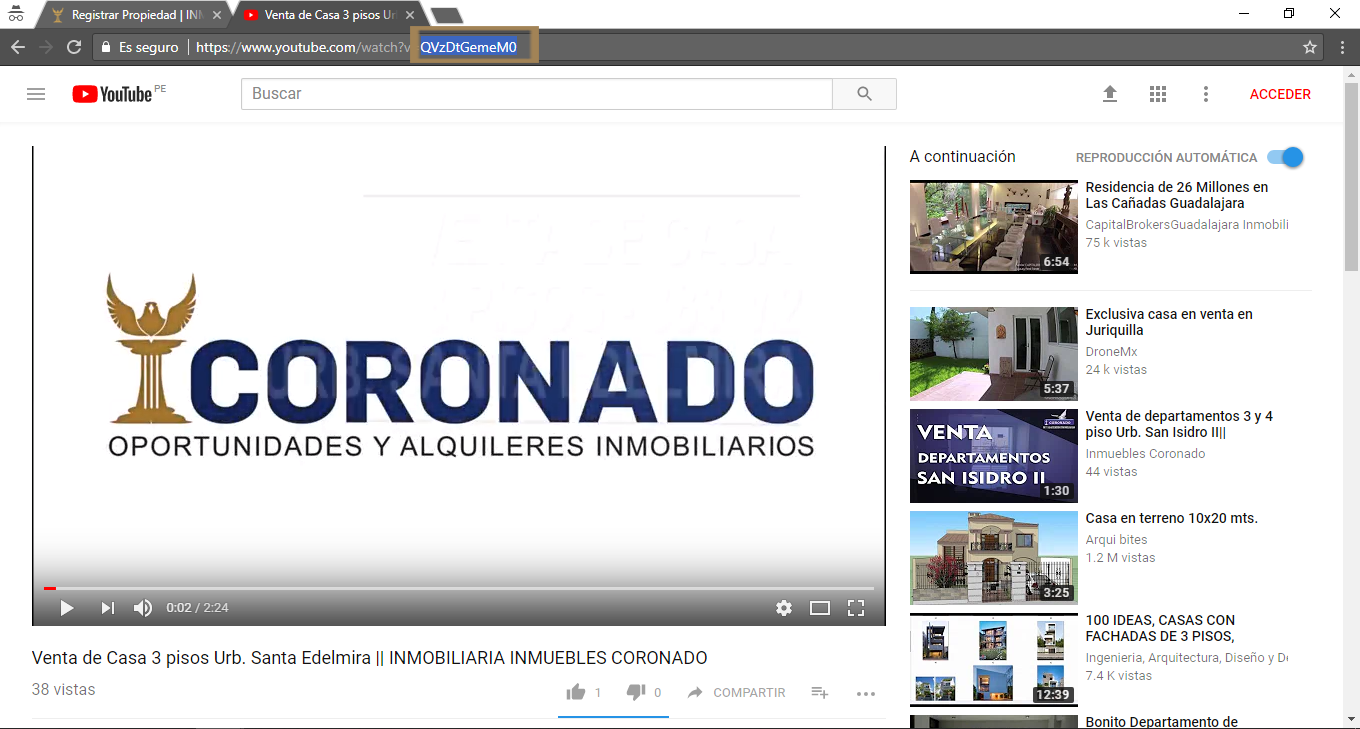Enter fullscreen video mode
1360x729 pixels.
click(x=856, y=608)
